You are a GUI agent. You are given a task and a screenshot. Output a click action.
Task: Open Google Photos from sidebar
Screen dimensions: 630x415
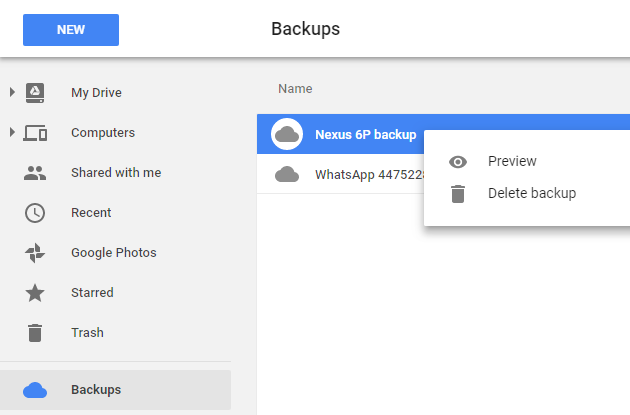[x=114, y=253]
